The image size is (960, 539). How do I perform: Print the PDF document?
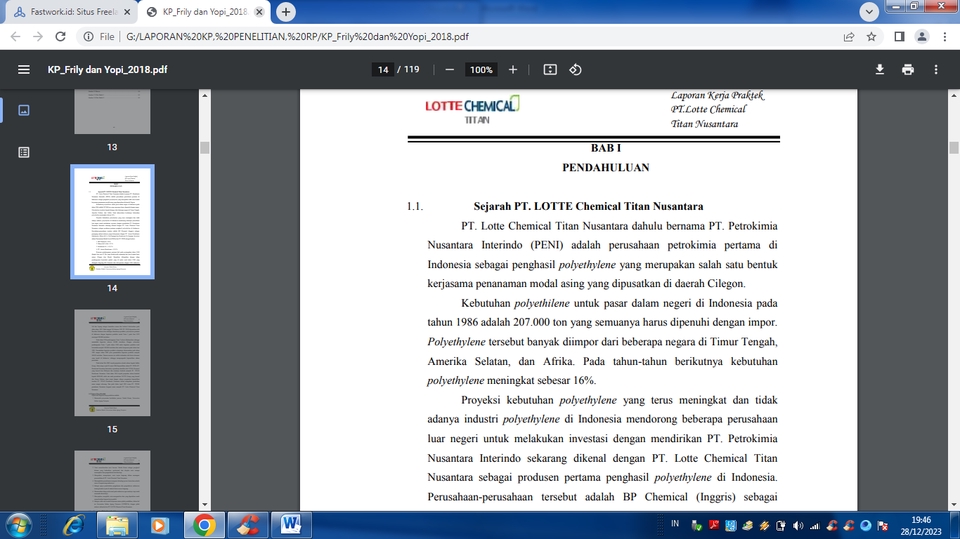pyautogui.click(x=908, y=70)
